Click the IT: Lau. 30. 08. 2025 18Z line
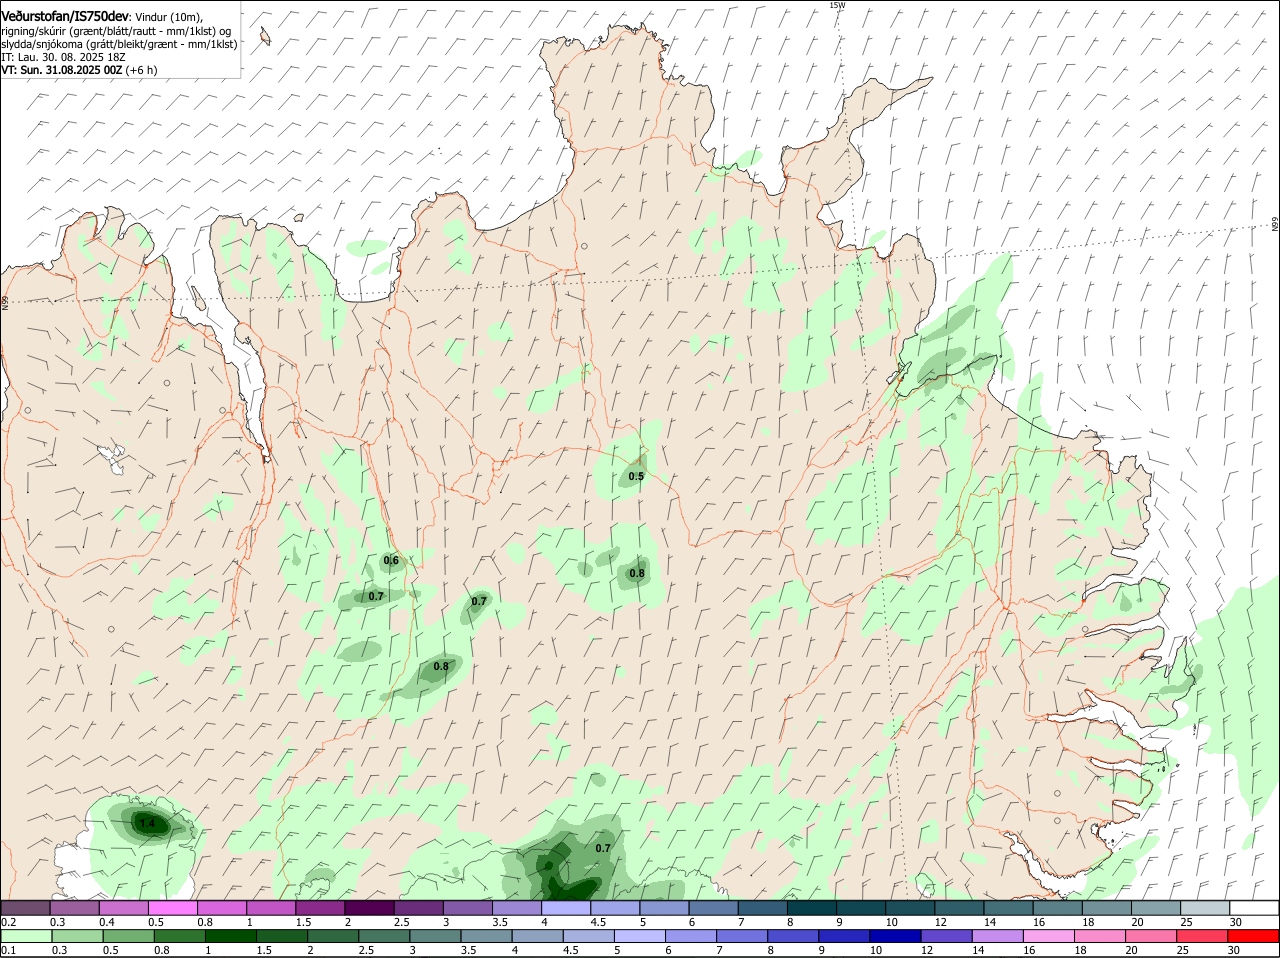Image resolution: width=1280 pixels, height=958 pixels. click(x=65, y=57)
